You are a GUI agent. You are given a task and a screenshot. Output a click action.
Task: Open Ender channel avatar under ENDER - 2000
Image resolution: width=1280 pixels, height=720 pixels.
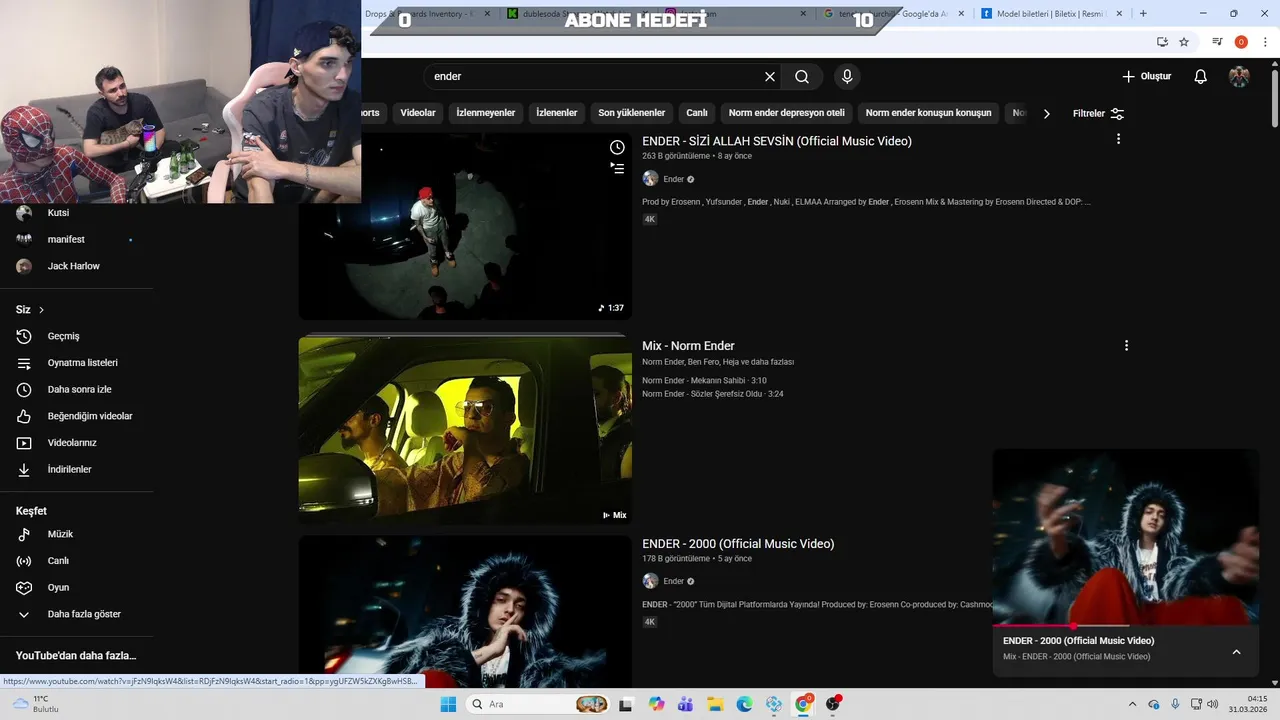pos(650,581)
